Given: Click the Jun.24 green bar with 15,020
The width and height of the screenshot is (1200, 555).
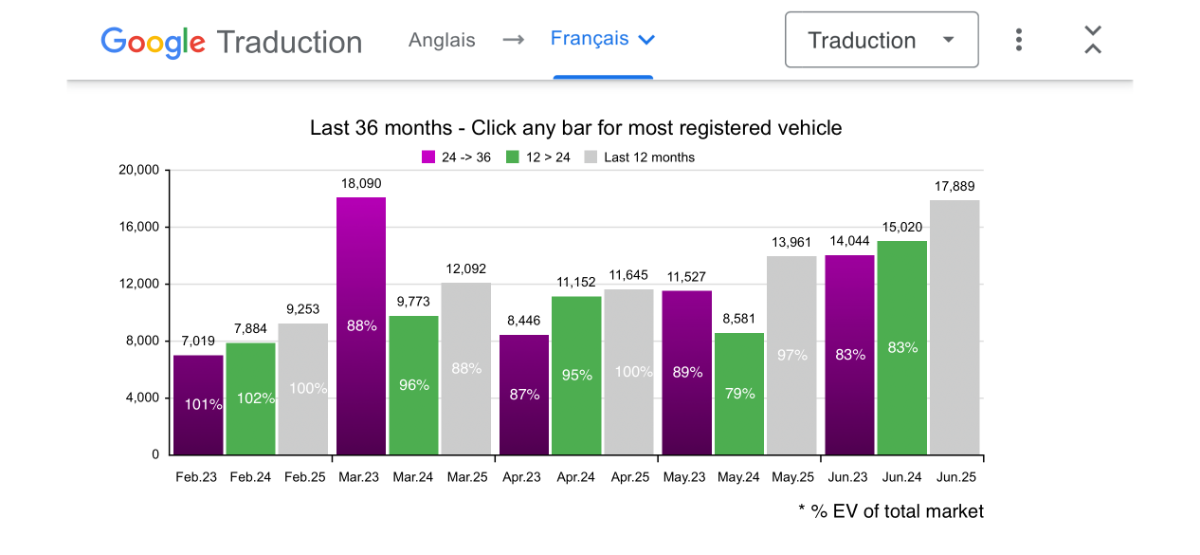Looking at the screenshot, I should [903, 348].
